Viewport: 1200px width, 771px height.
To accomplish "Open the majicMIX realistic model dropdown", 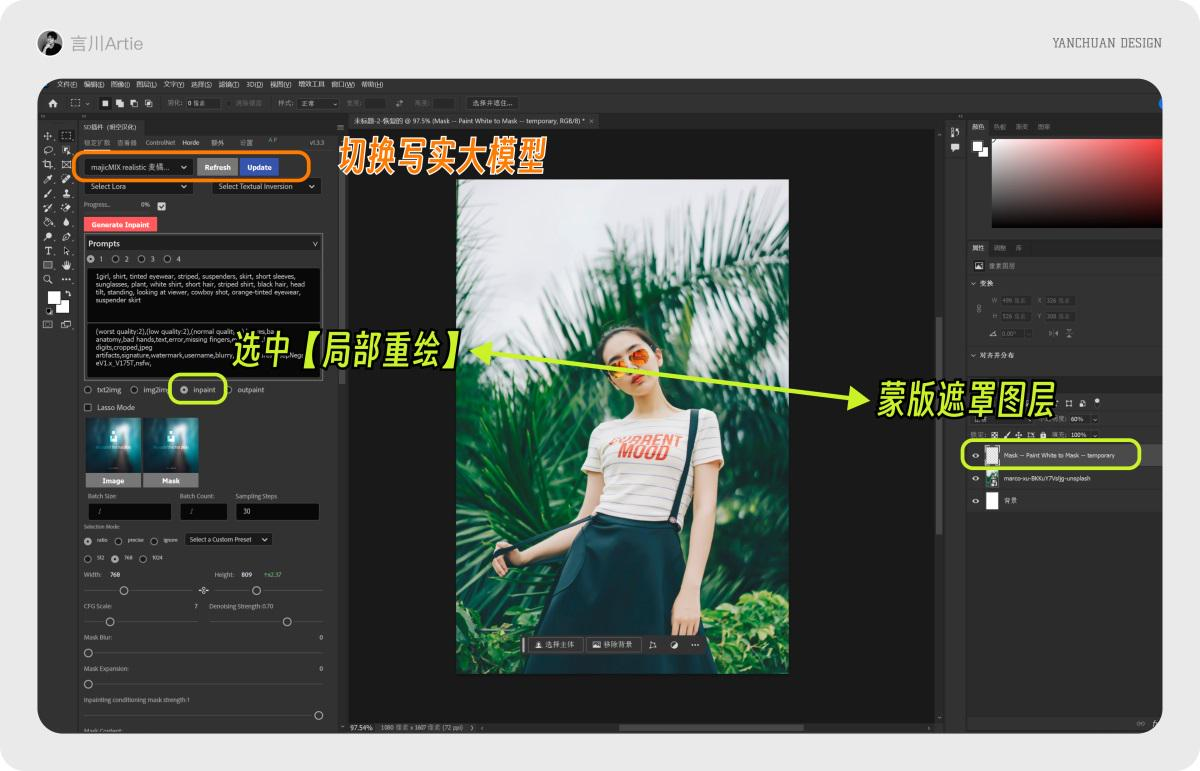I will [x=140, y=167].
